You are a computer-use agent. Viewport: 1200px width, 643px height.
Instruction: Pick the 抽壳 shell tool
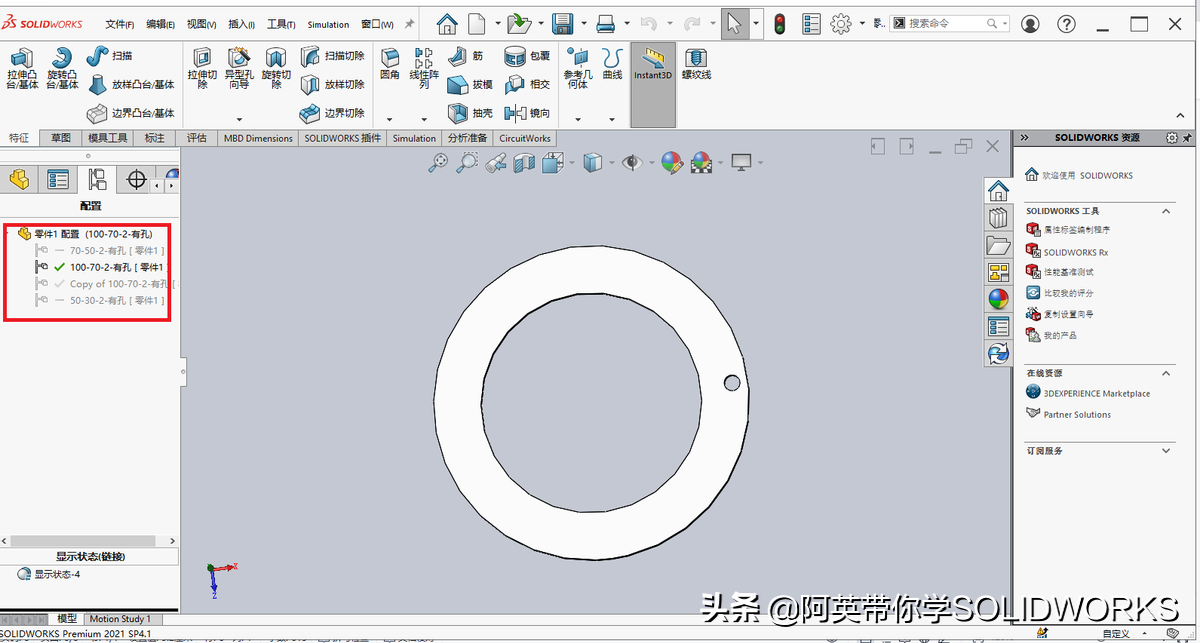point(471,113)
